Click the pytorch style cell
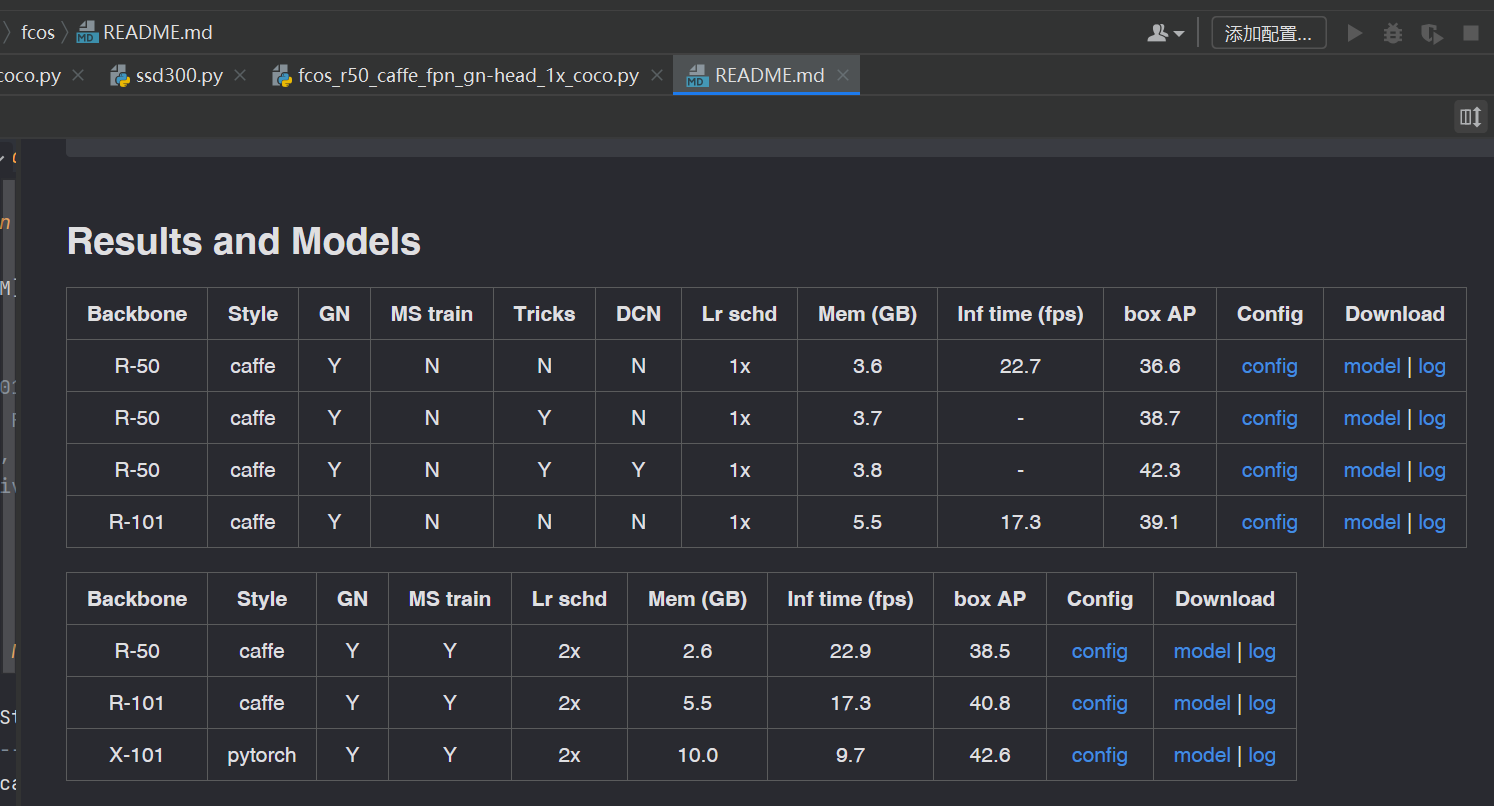 pyautogui.click(x=262, y=755)
